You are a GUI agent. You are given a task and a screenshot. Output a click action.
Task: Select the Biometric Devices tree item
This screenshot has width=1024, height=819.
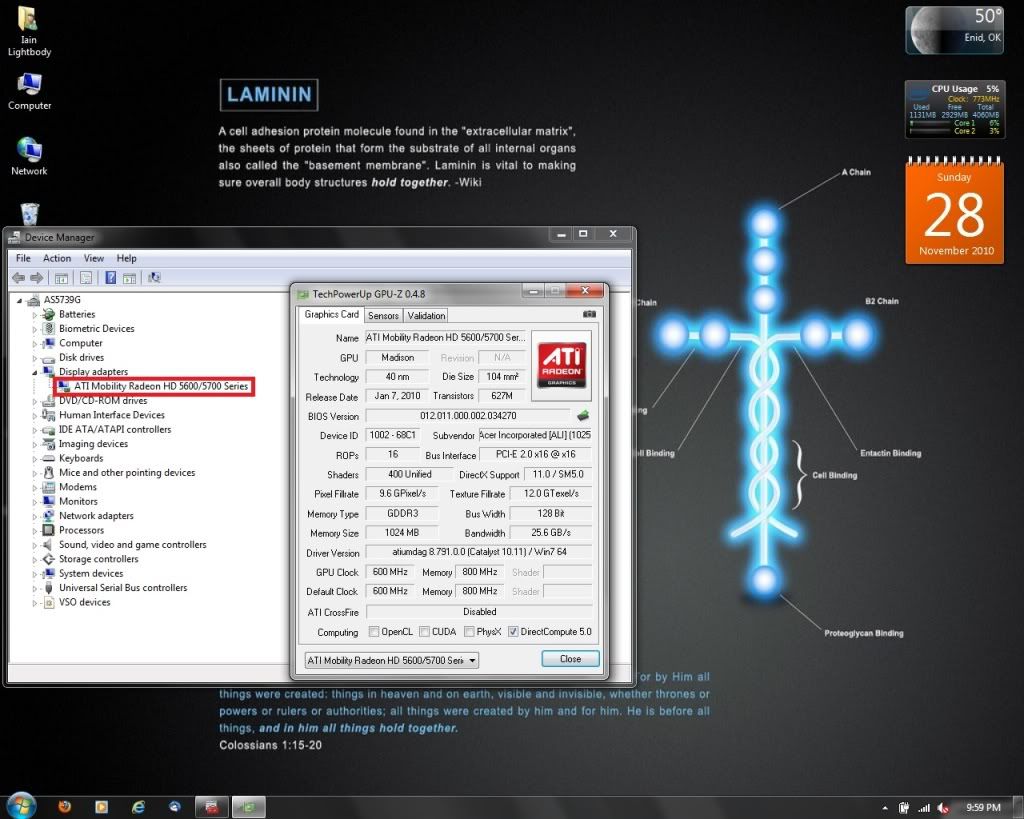click(x=97, y=329)
